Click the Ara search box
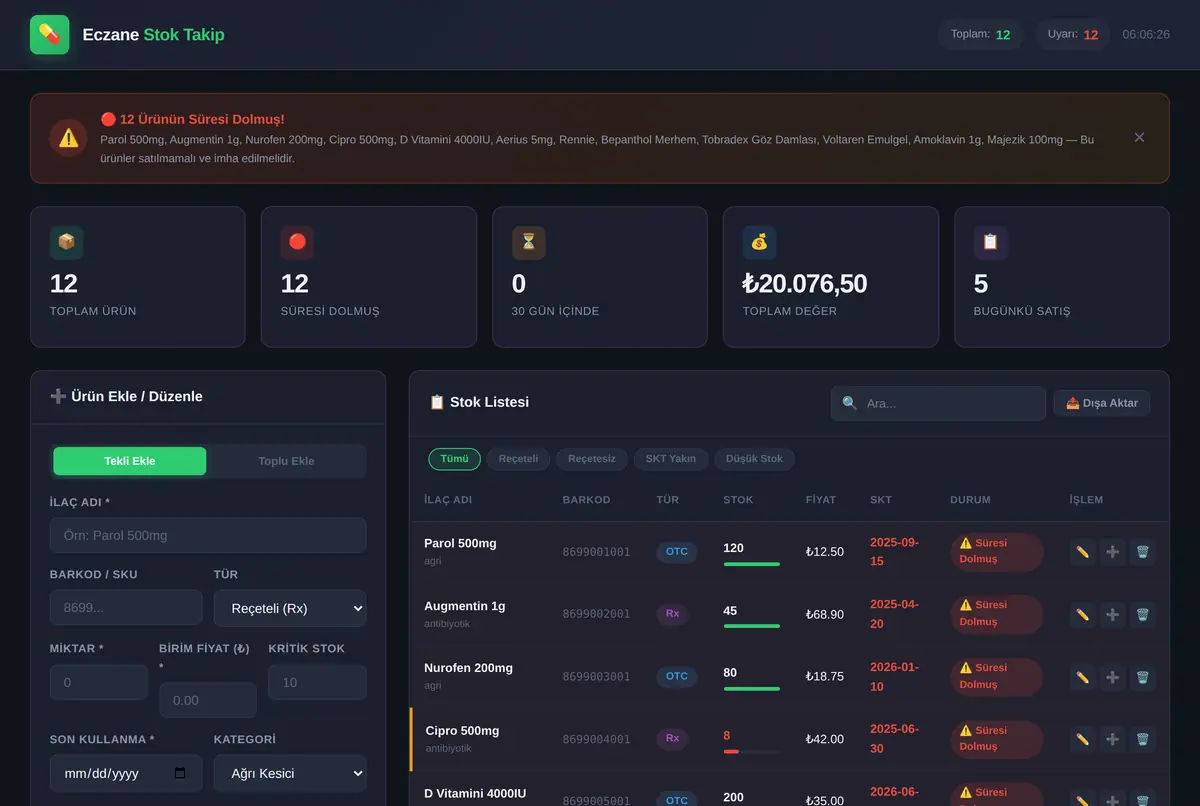Image resolution: width=1200 pixels, height=806 pixels. click(x=938, y=404)
